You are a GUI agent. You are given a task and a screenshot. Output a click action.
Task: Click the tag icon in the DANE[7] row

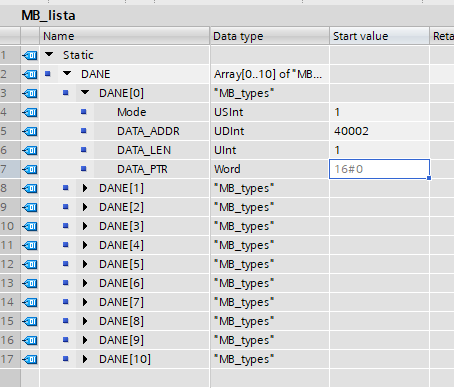30,302
